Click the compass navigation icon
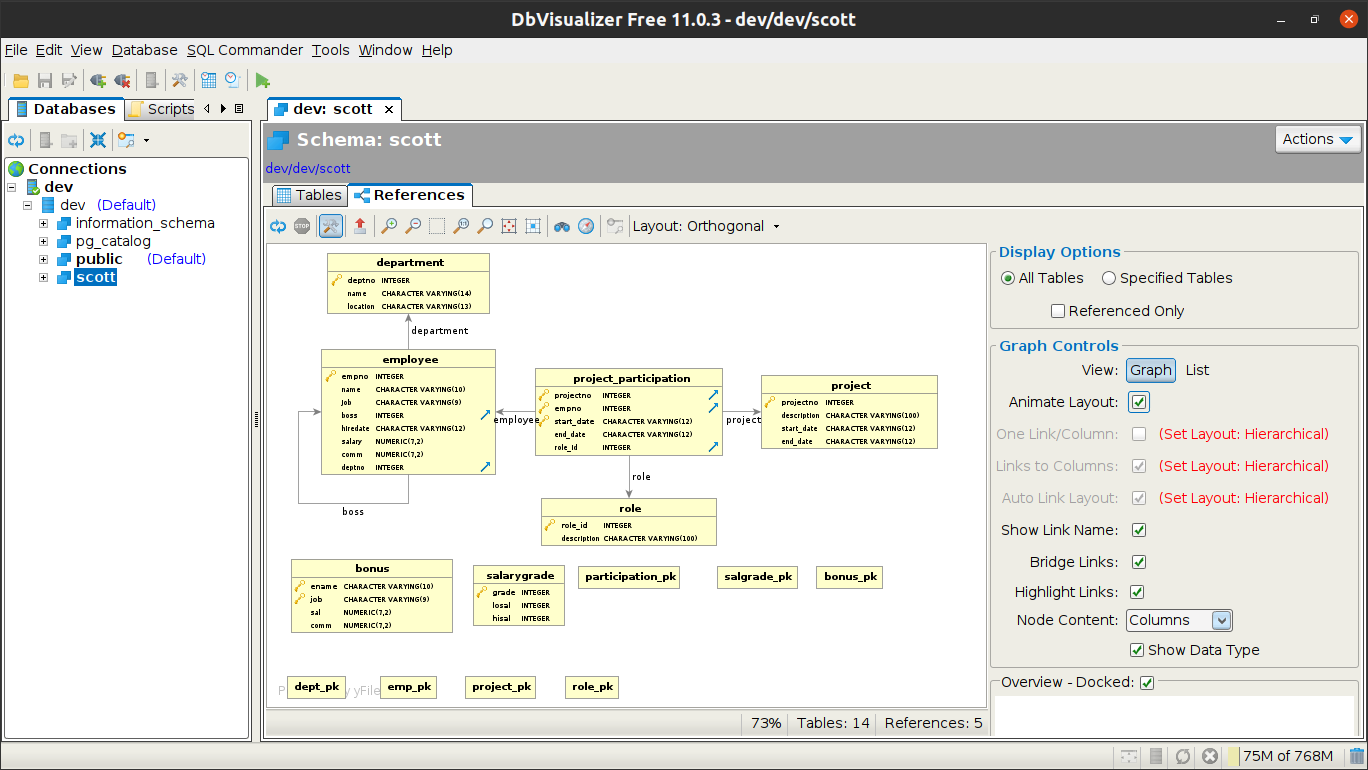Image resolution: width=1368 pixels, height=770 pixels. 586,226
